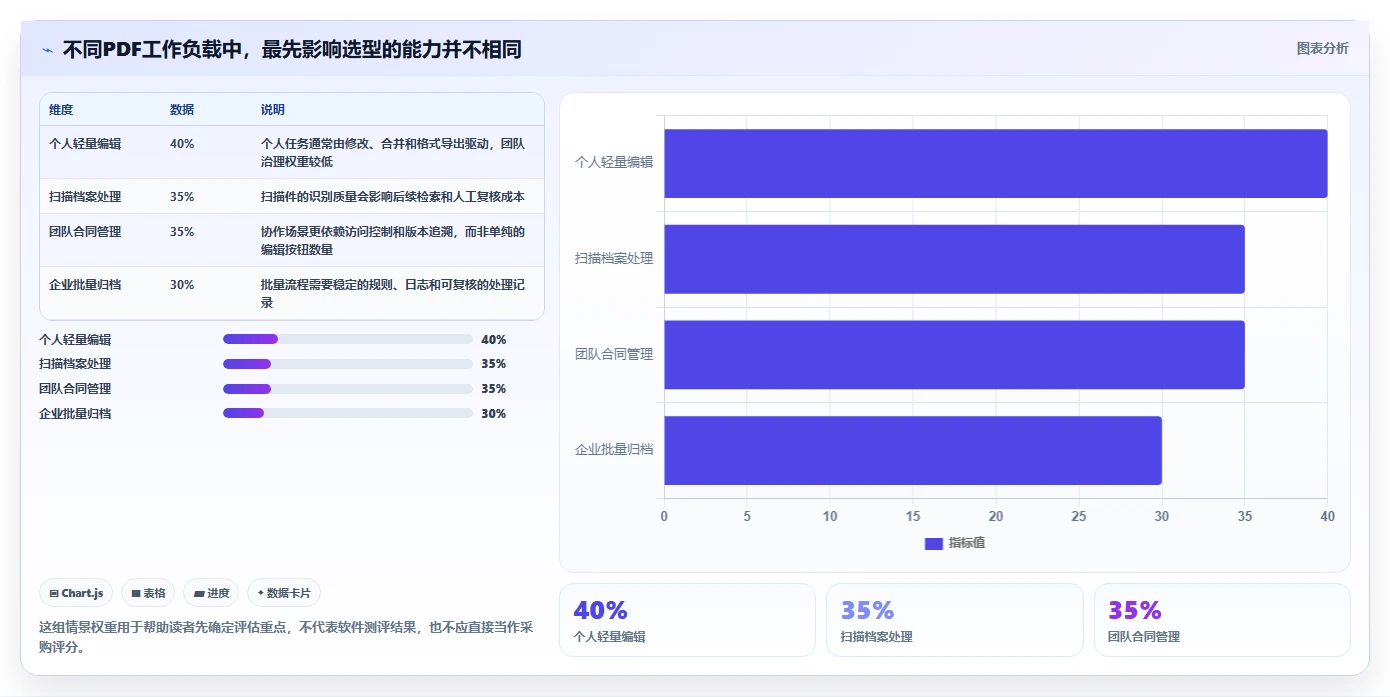Click the 企业批量归档 progress bar
The height and width of the screenshot is (697, 1390).
pos(348,413)
